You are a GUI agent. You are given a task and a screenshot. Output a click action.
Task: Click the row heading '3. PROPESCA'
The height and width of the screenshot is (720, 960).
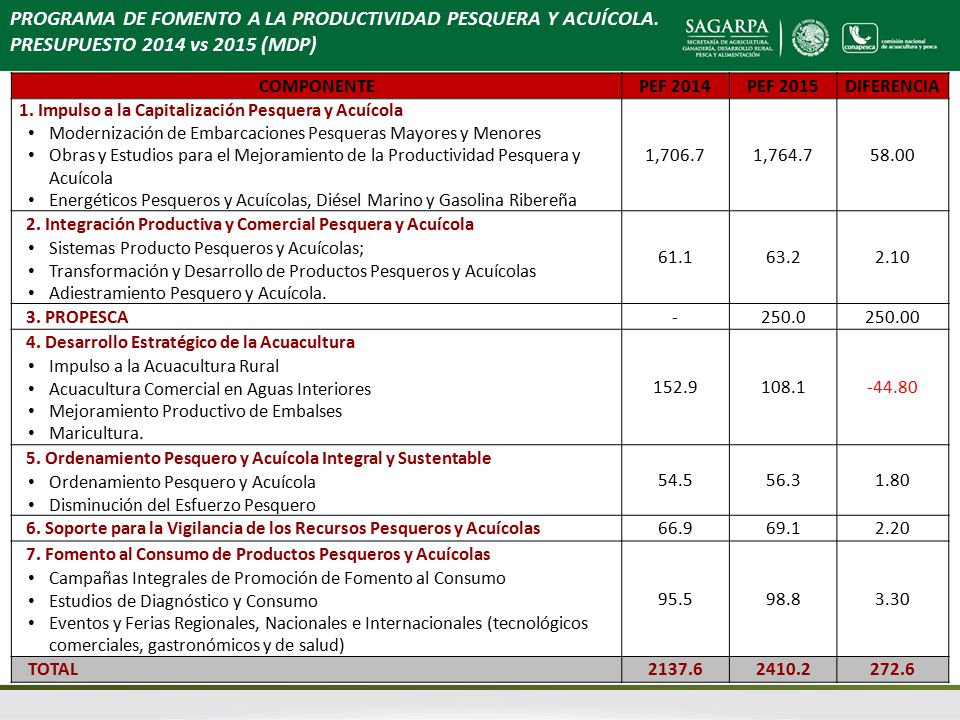[77, 317]
